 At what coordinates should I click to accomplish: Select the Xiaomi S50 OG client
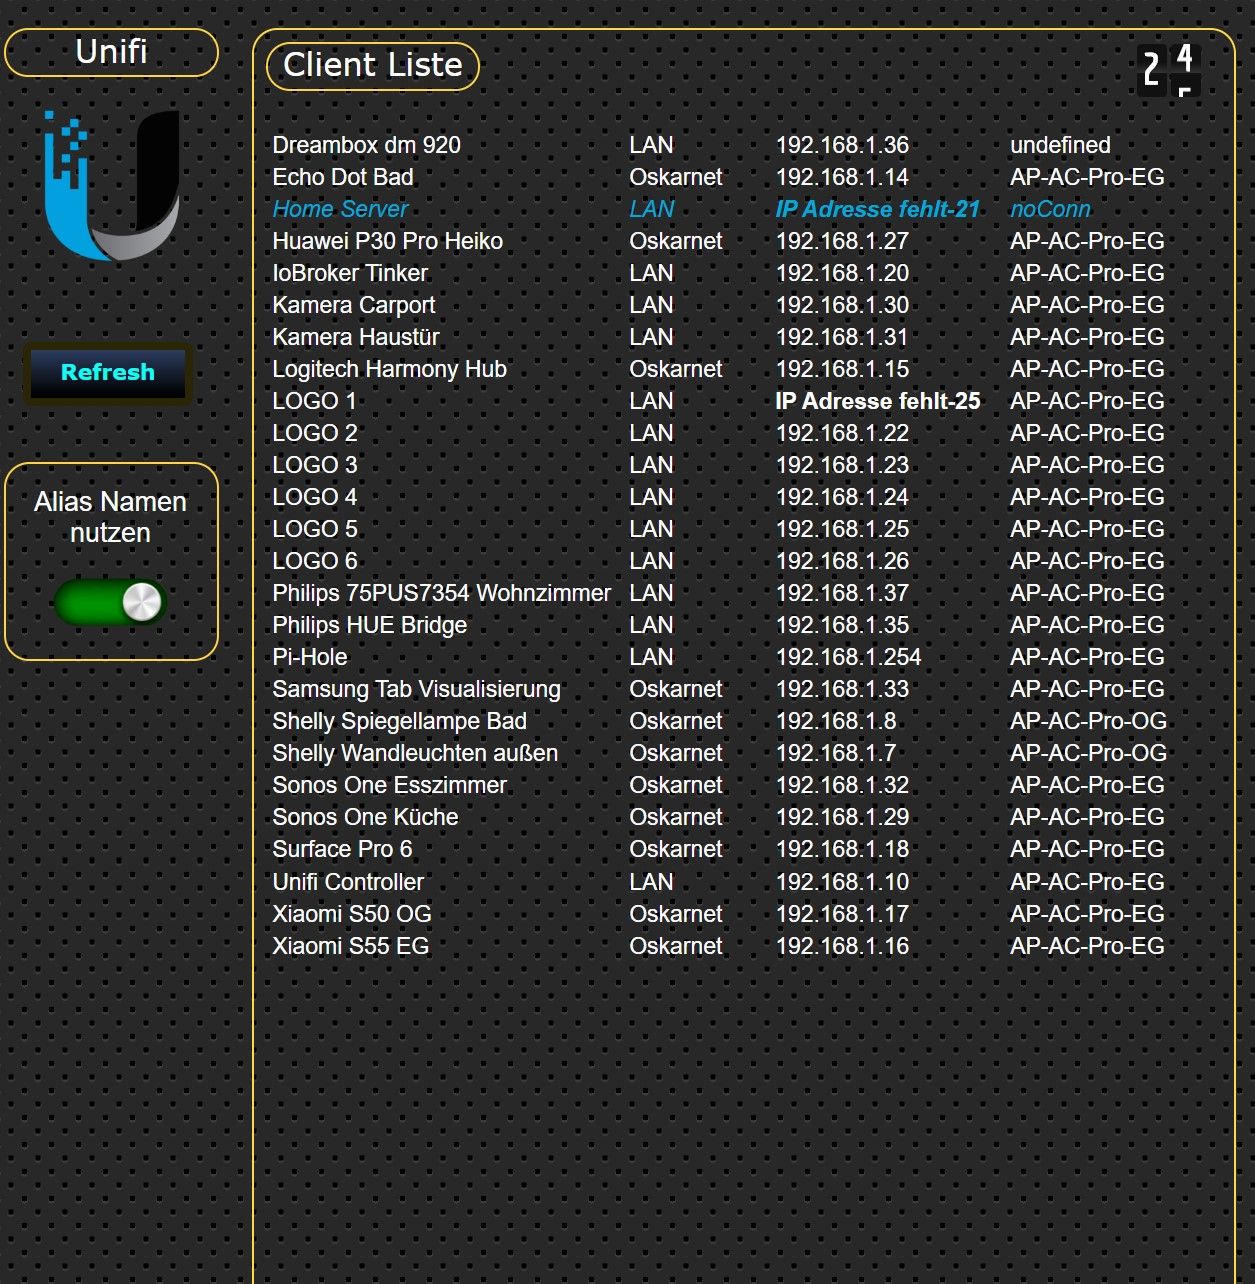352,914
